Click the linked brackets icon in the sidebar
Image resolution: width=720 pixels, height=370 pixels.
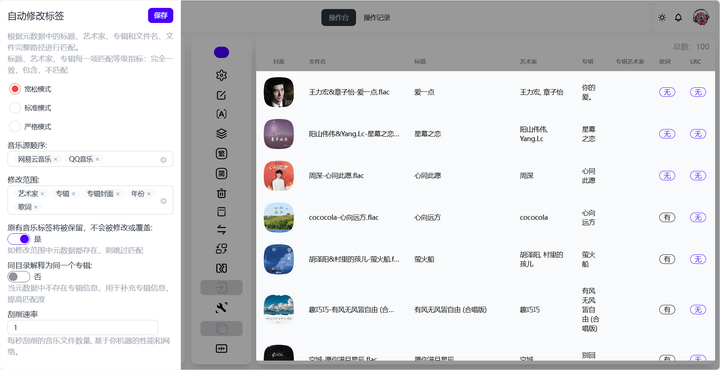pyautogui.click(x=221, y=268)
